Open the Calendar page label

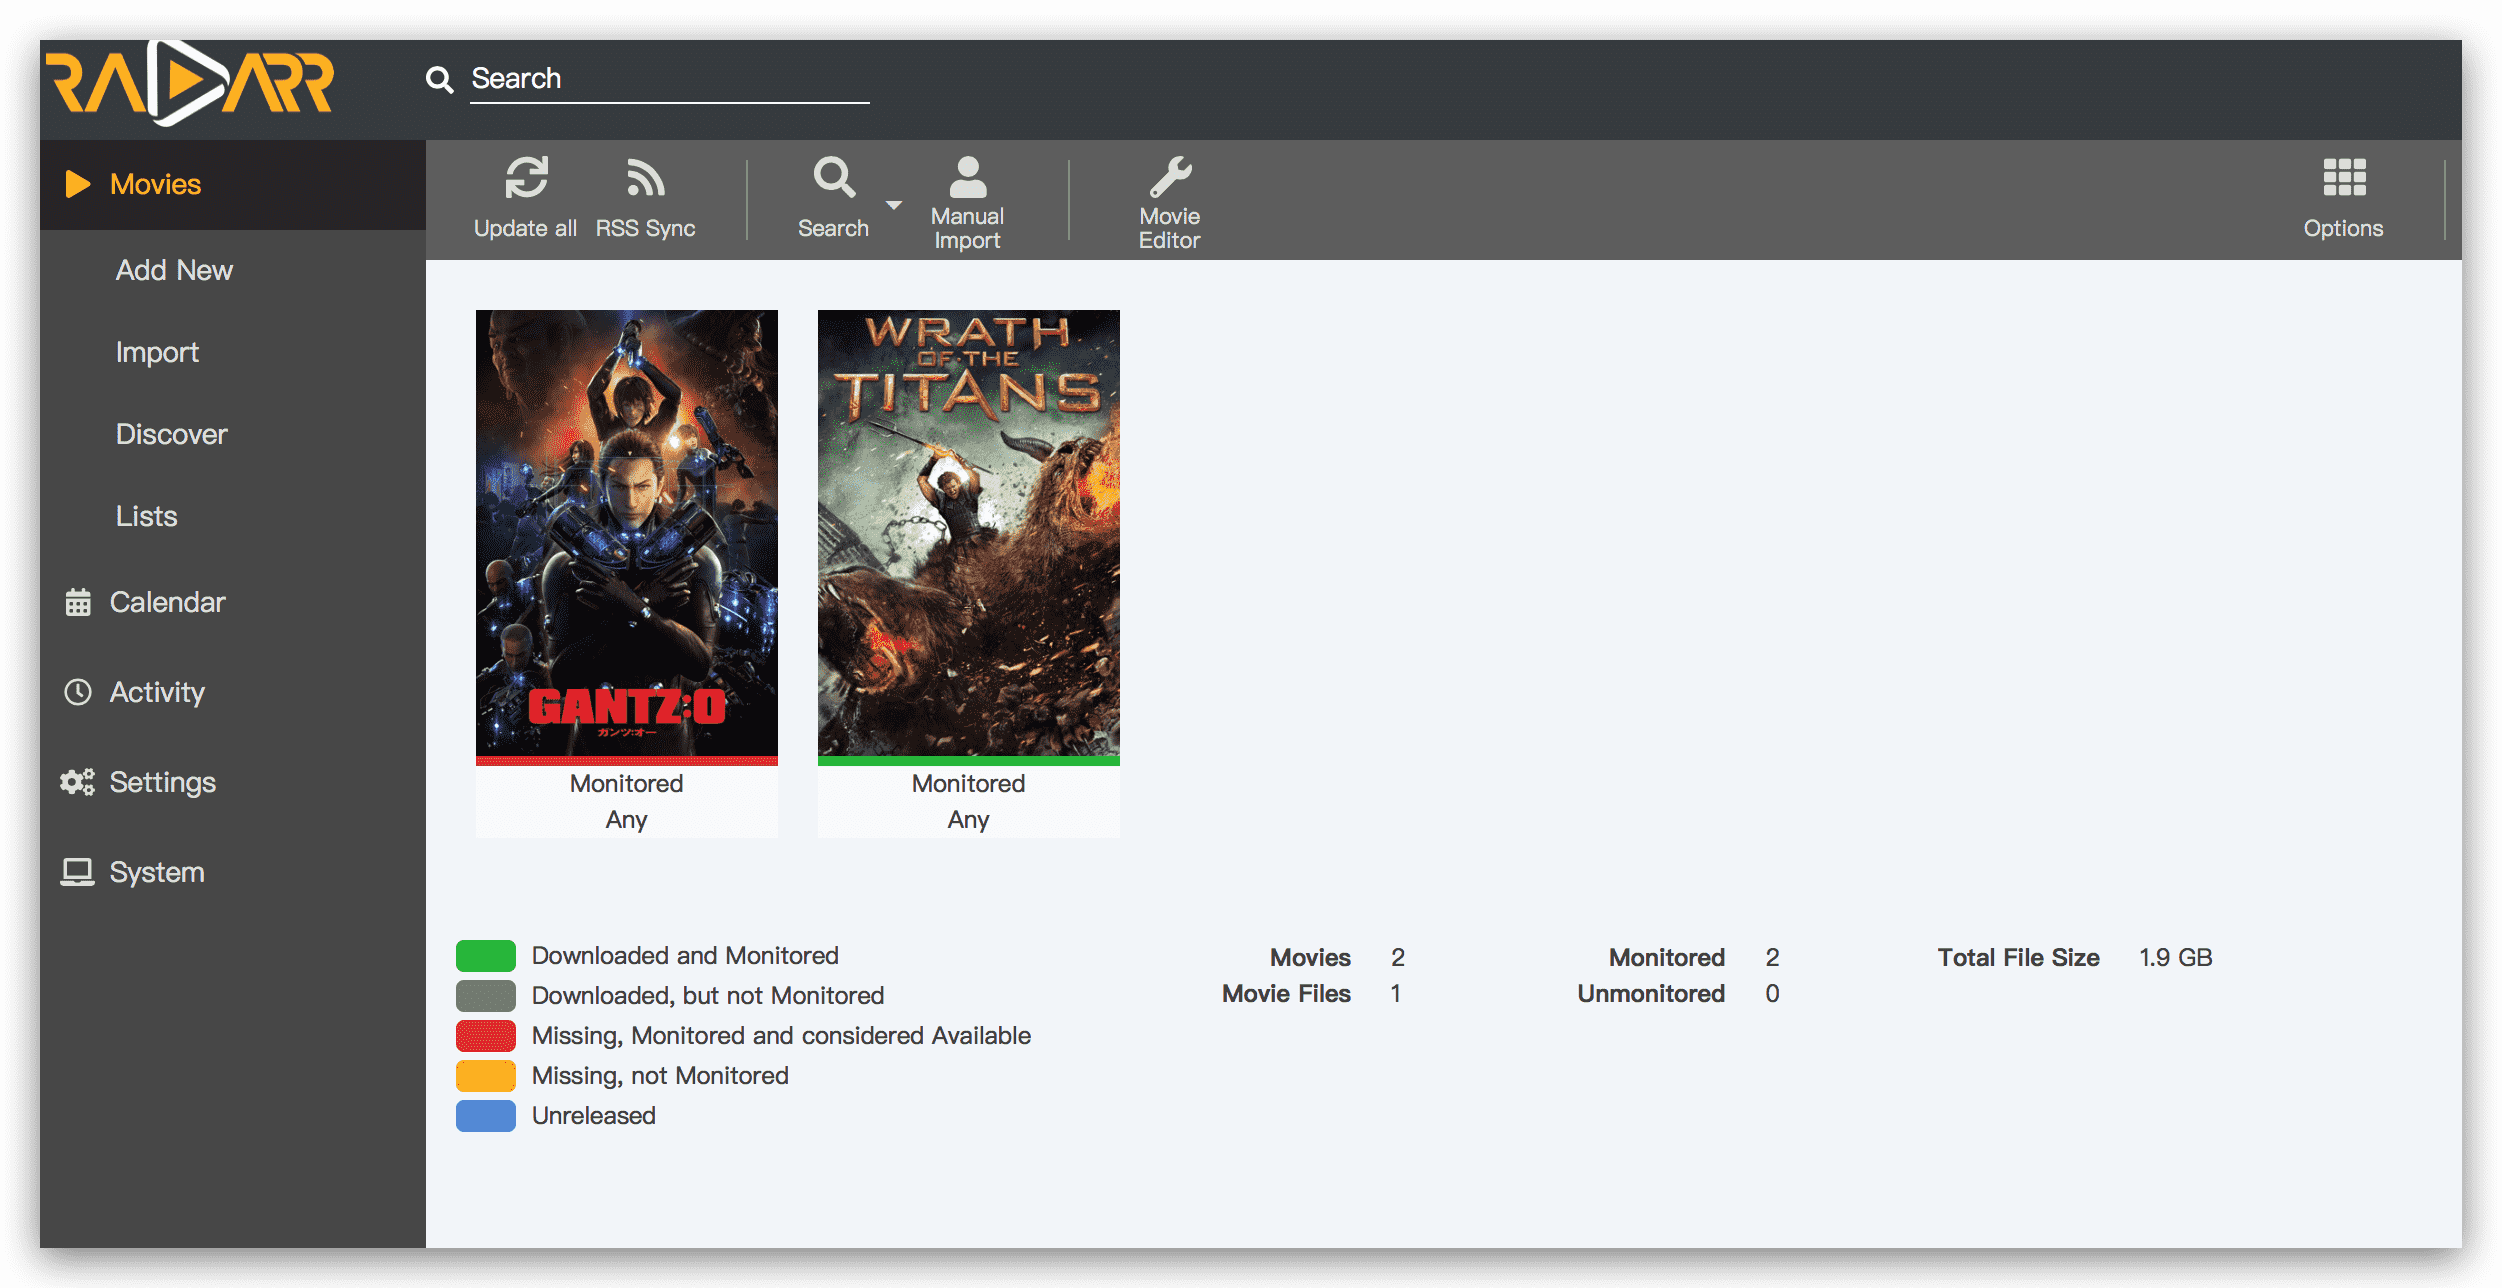coord(168,602)
